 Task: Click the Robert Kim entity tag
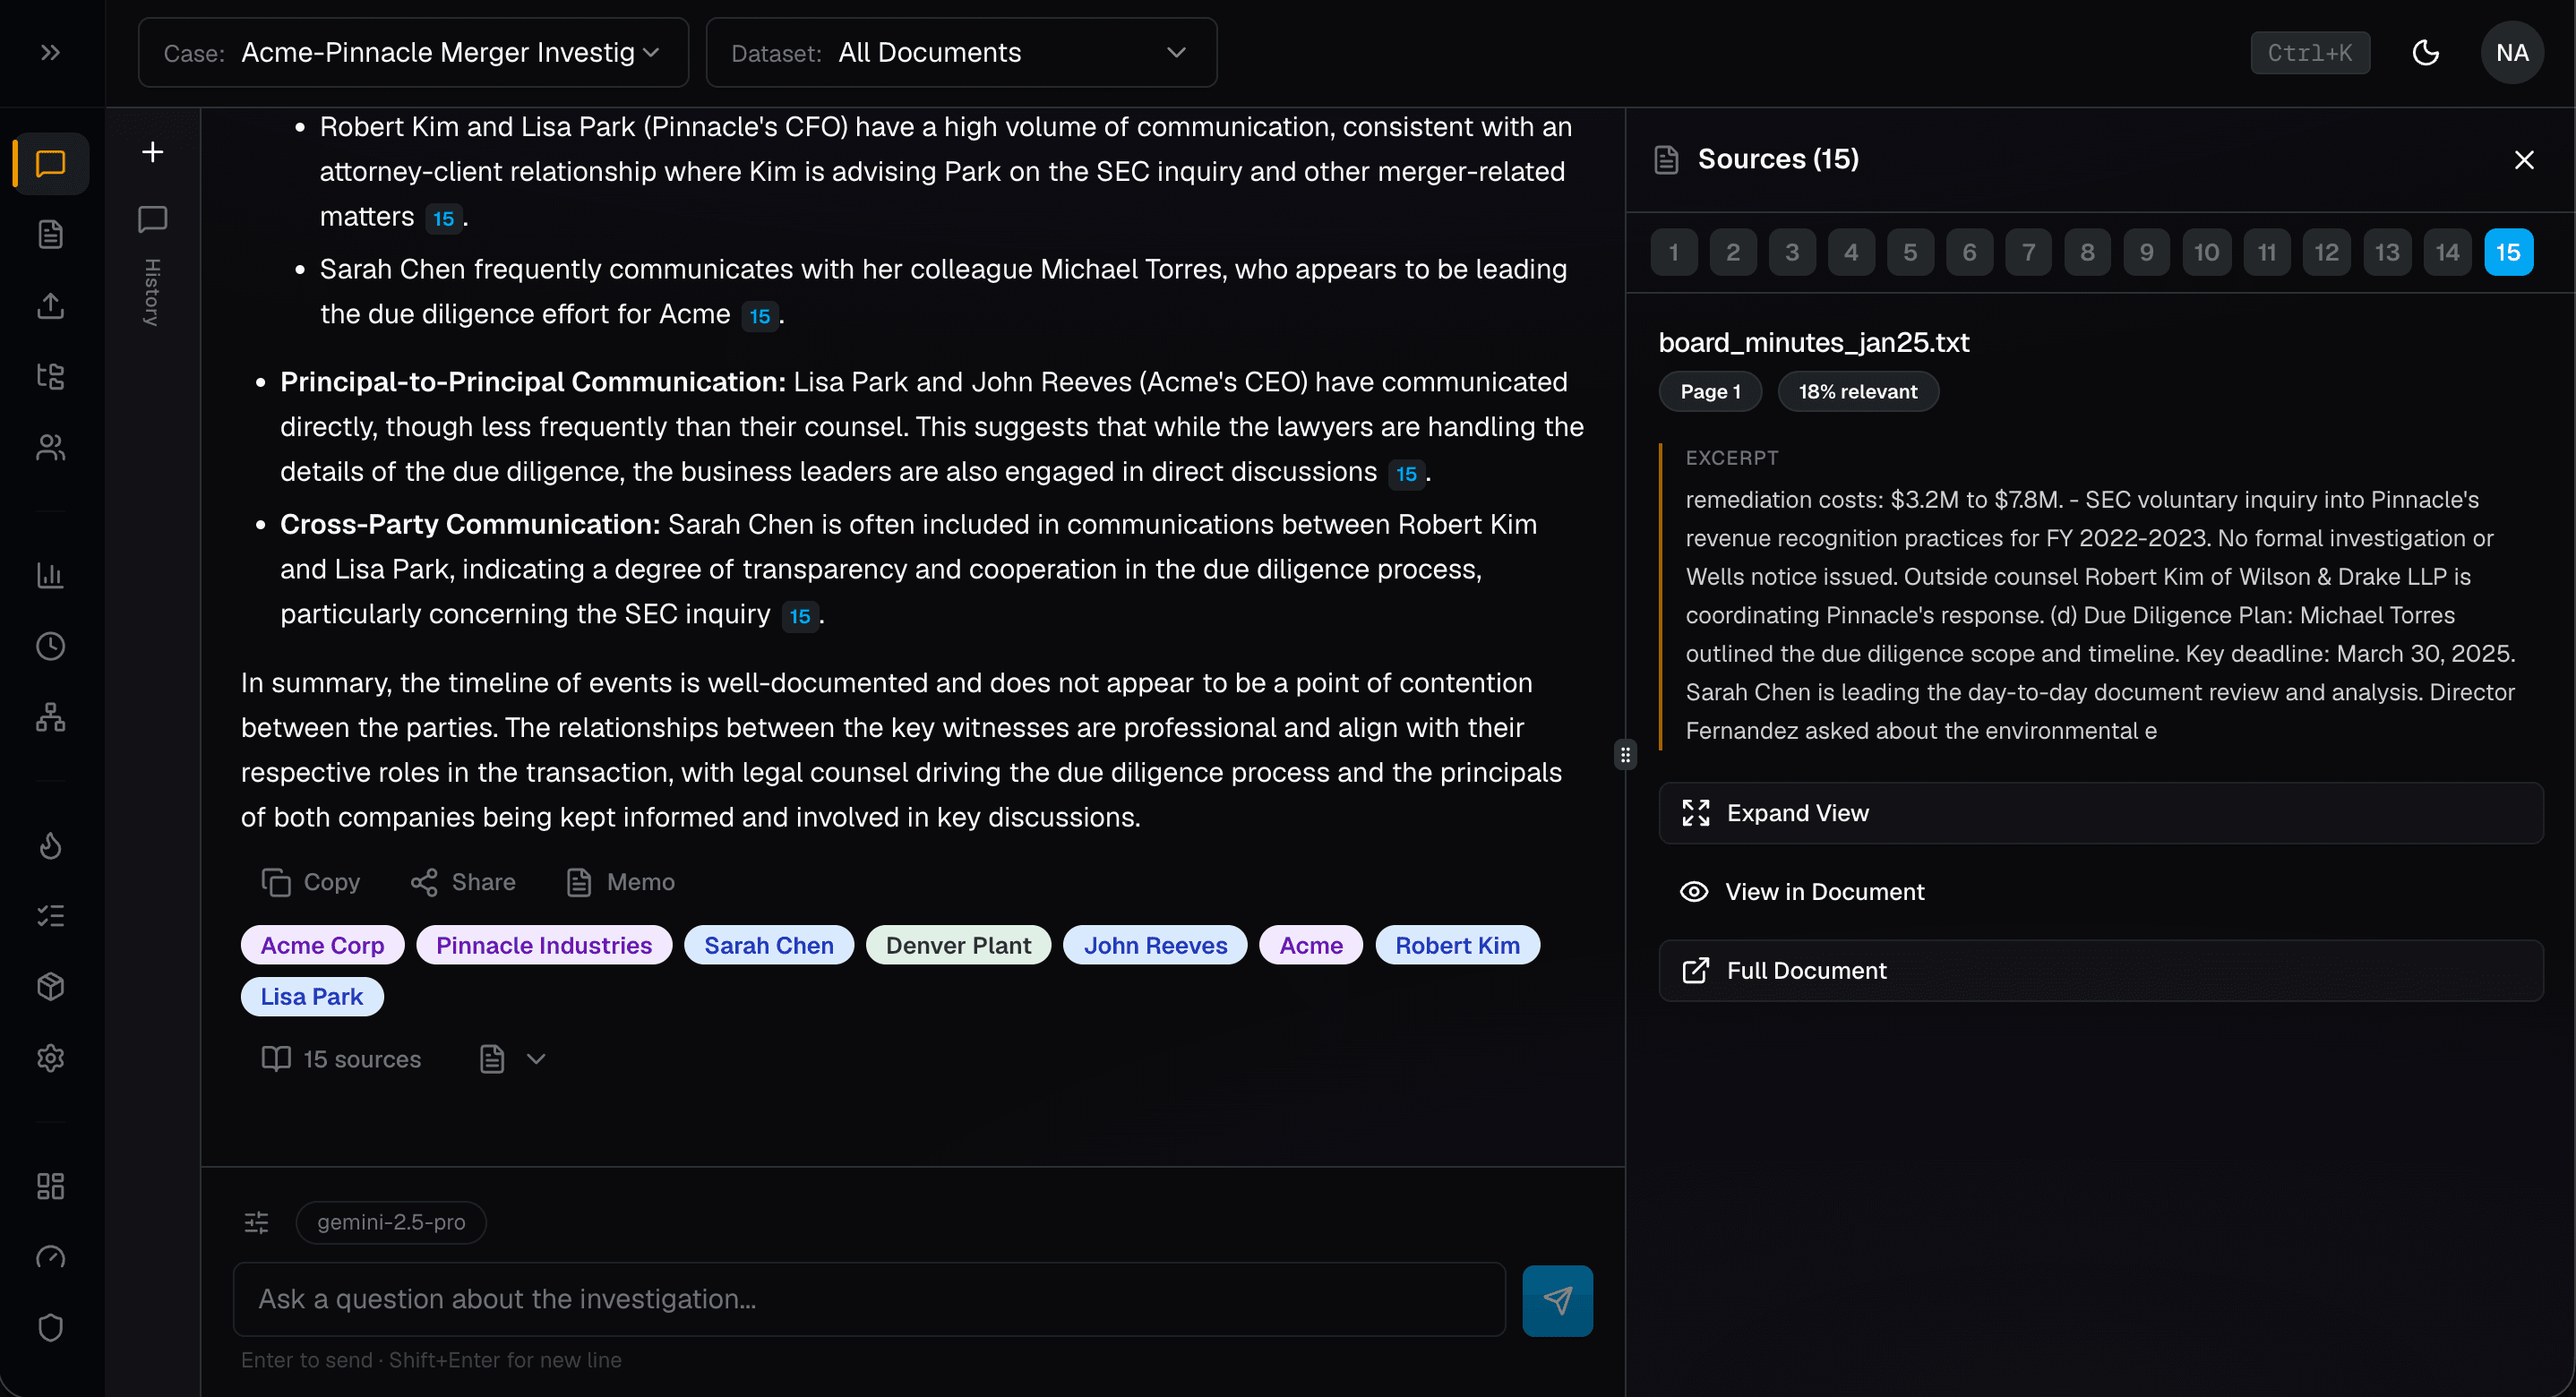[1457, 945]
